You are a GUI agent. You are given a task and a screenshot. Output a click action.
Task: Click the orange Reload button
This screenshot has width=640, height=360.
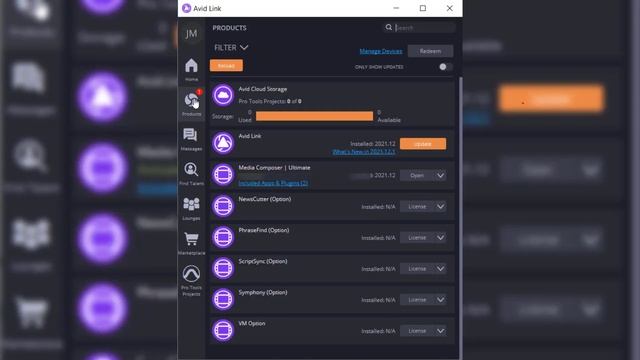[x=226, y=66]
